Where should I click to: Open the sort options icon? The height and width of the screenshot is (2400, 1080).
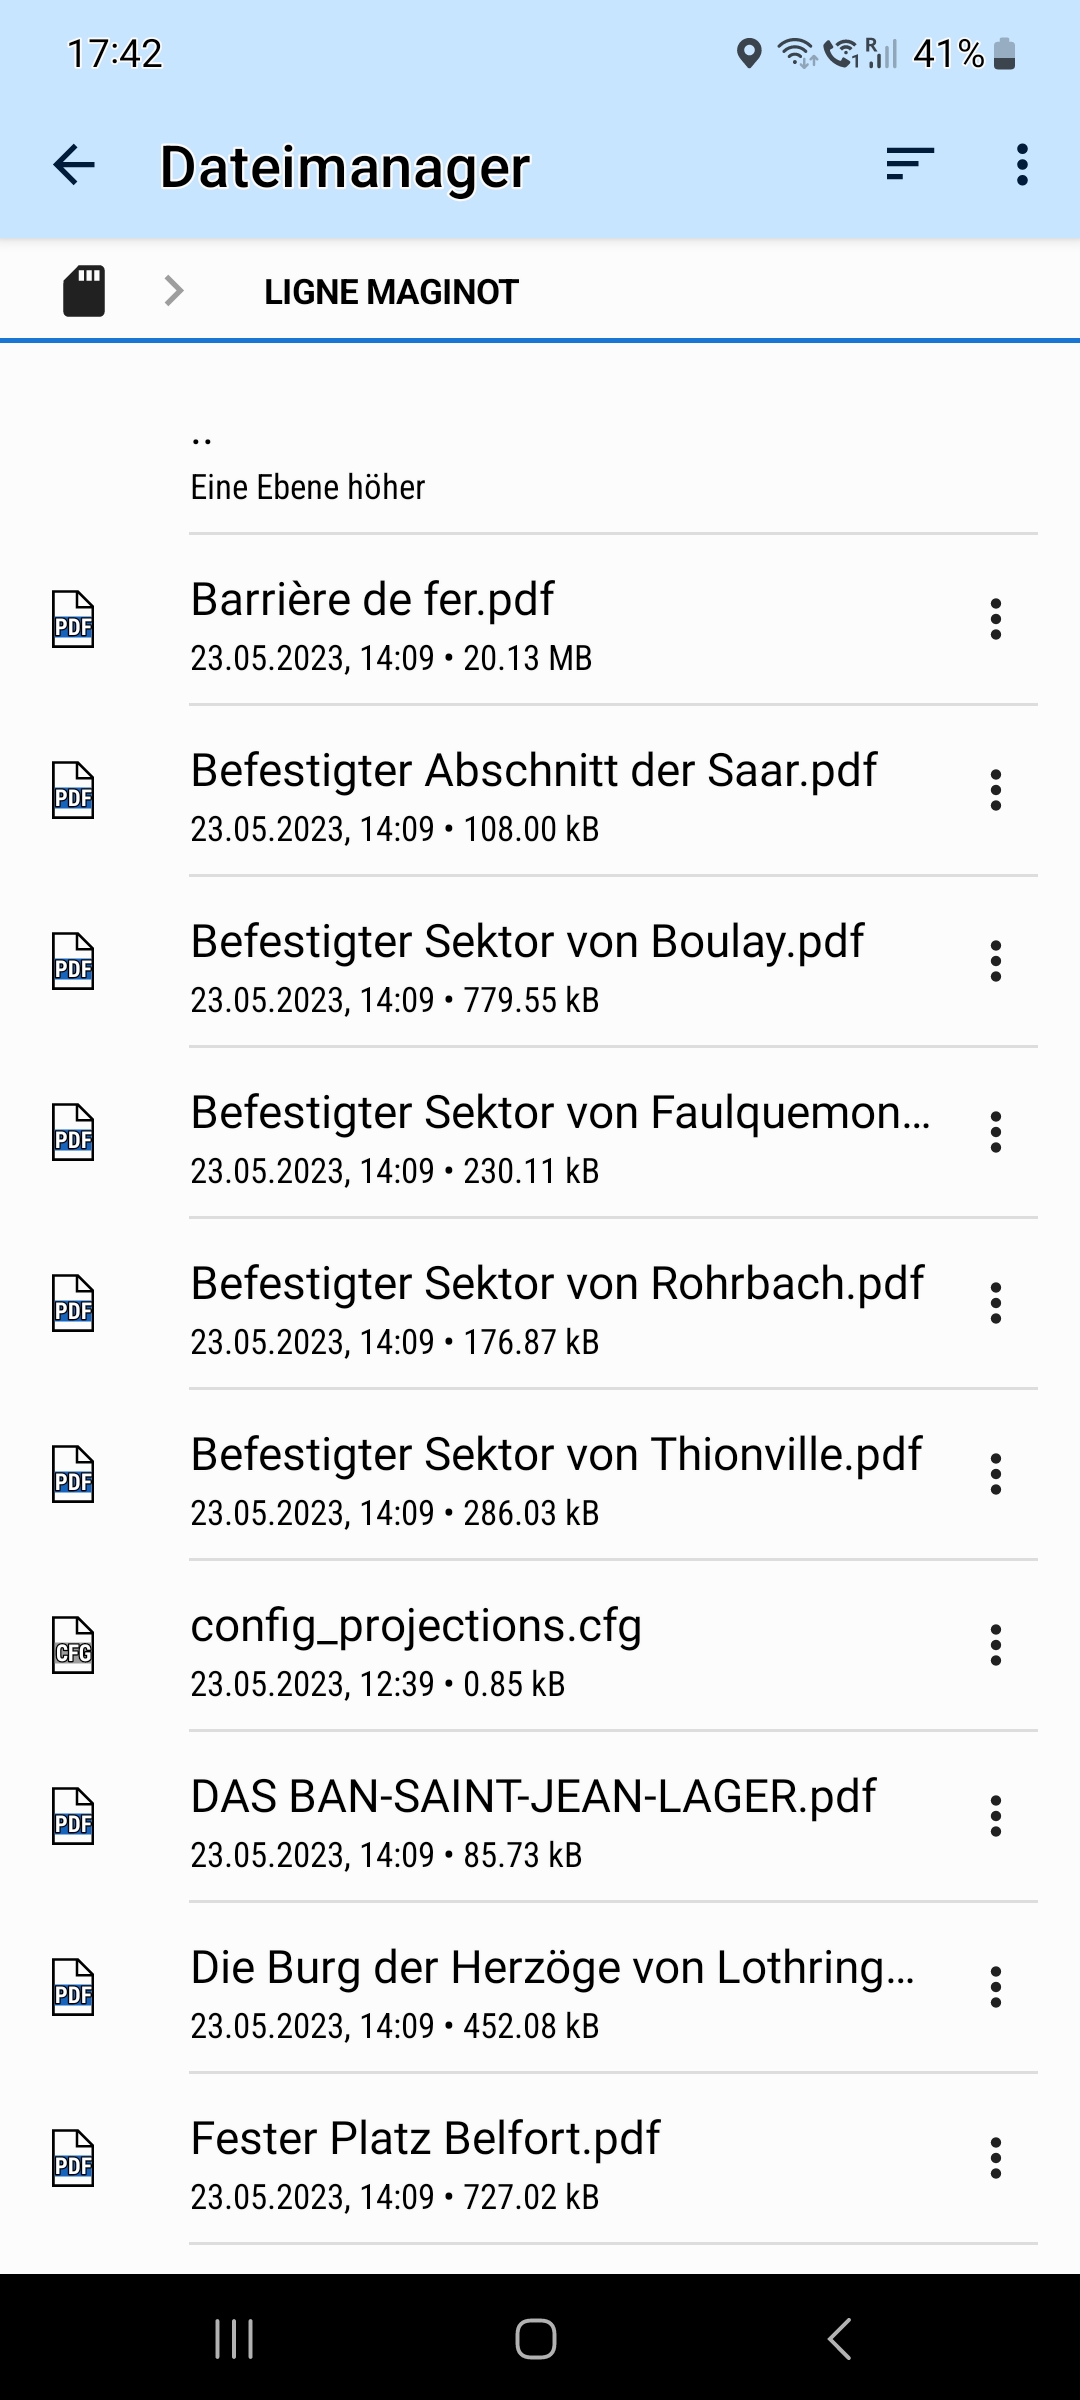(909, 165)
